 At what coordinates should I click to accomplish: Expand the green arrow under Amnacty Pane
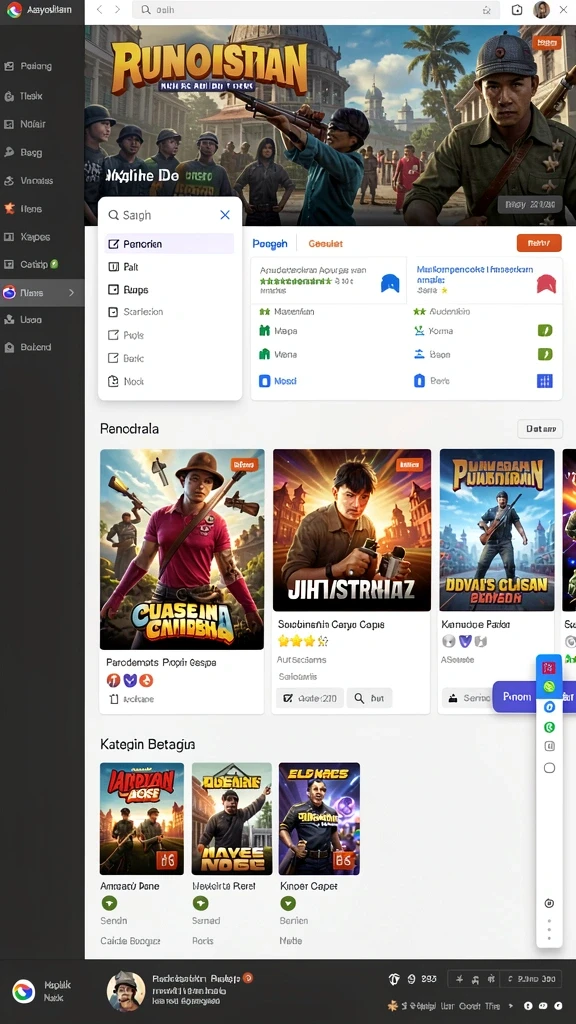pyautogui.click(x=109, y=903)
